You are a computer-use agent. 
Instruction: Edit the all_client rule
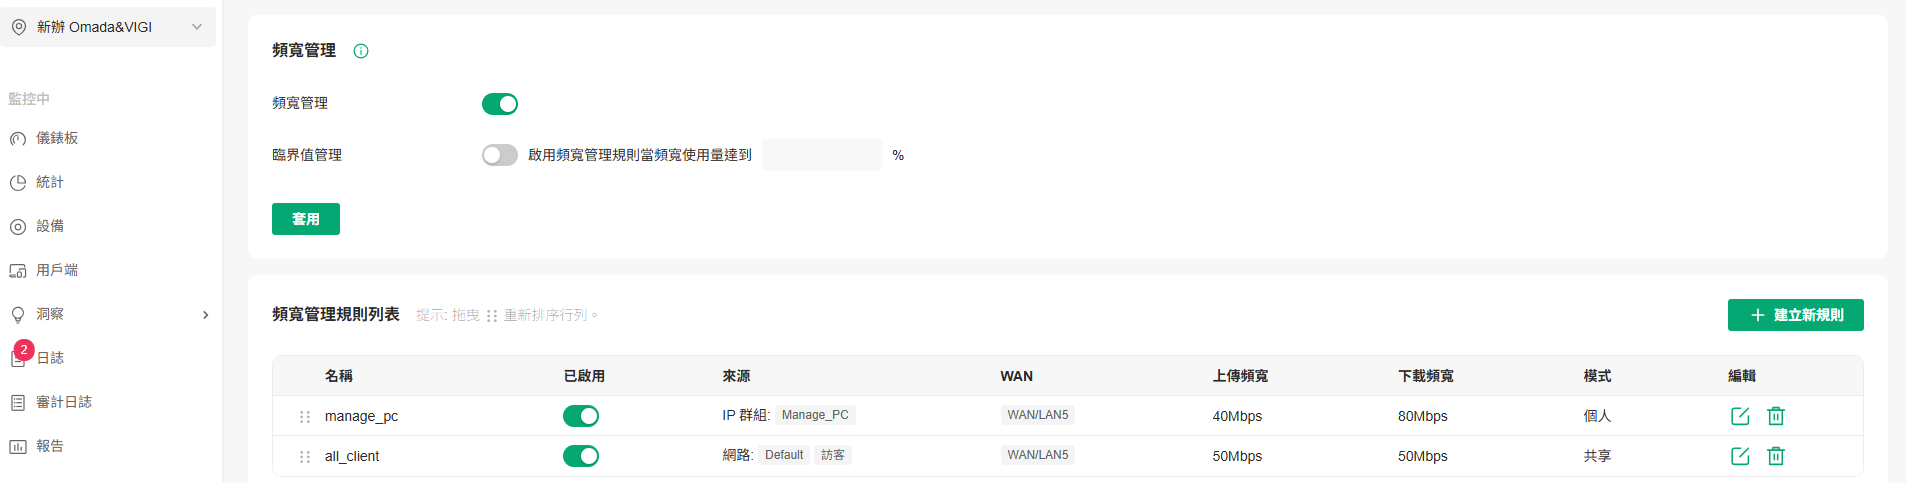coord(1740,456)
